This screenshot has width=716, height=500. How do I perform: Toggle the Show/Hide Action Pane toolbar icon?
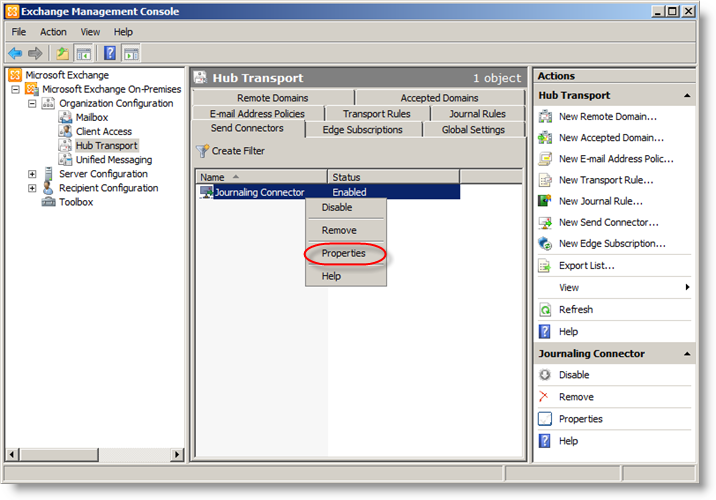[x=131, y=53]
